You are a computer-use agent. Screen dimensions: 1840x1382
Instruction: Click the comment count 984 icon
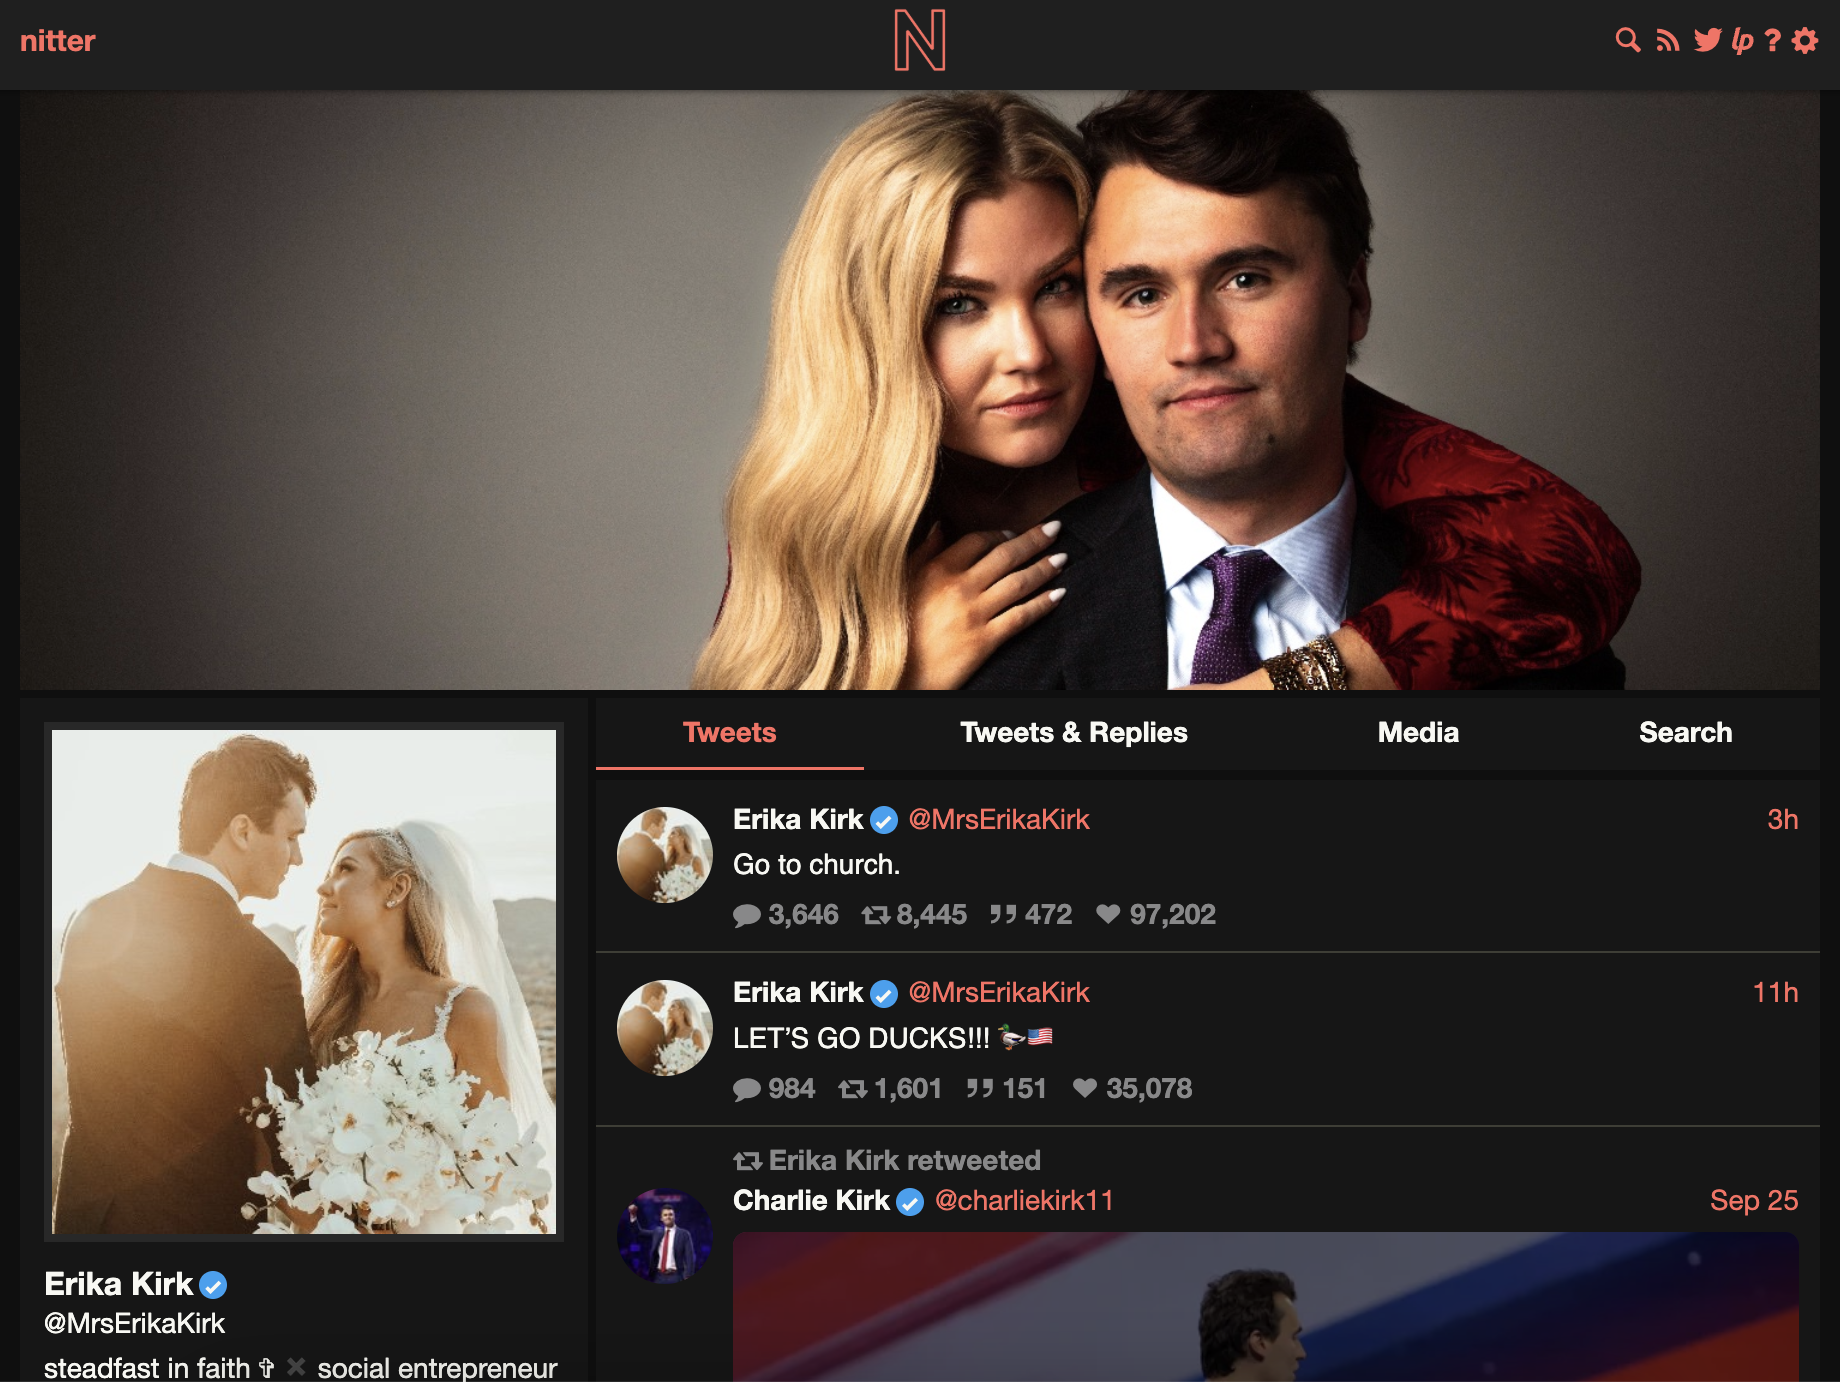tap(747, 1089)
